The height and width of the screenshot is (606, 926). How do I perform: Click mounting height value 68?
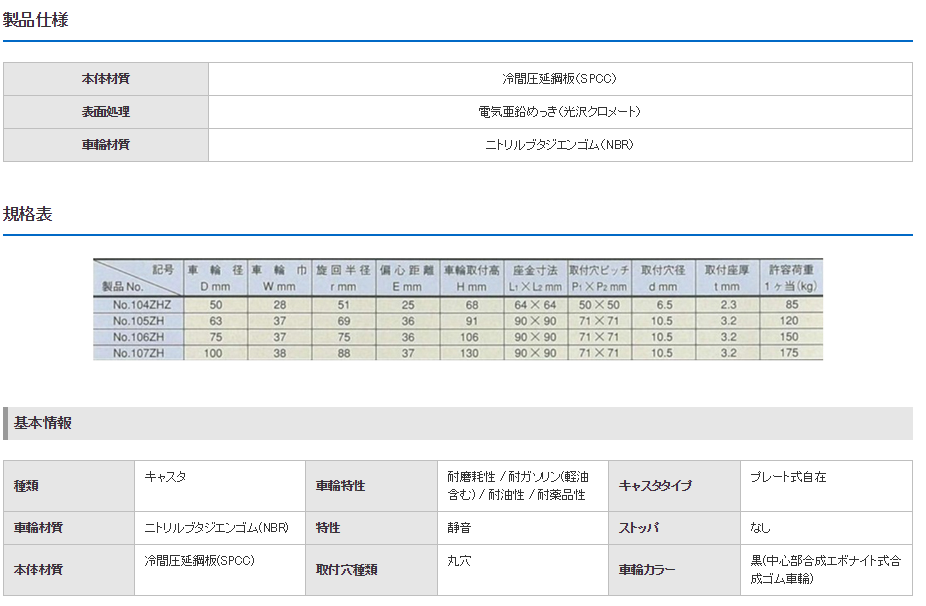pyautogui.click(x=472, y=305)
